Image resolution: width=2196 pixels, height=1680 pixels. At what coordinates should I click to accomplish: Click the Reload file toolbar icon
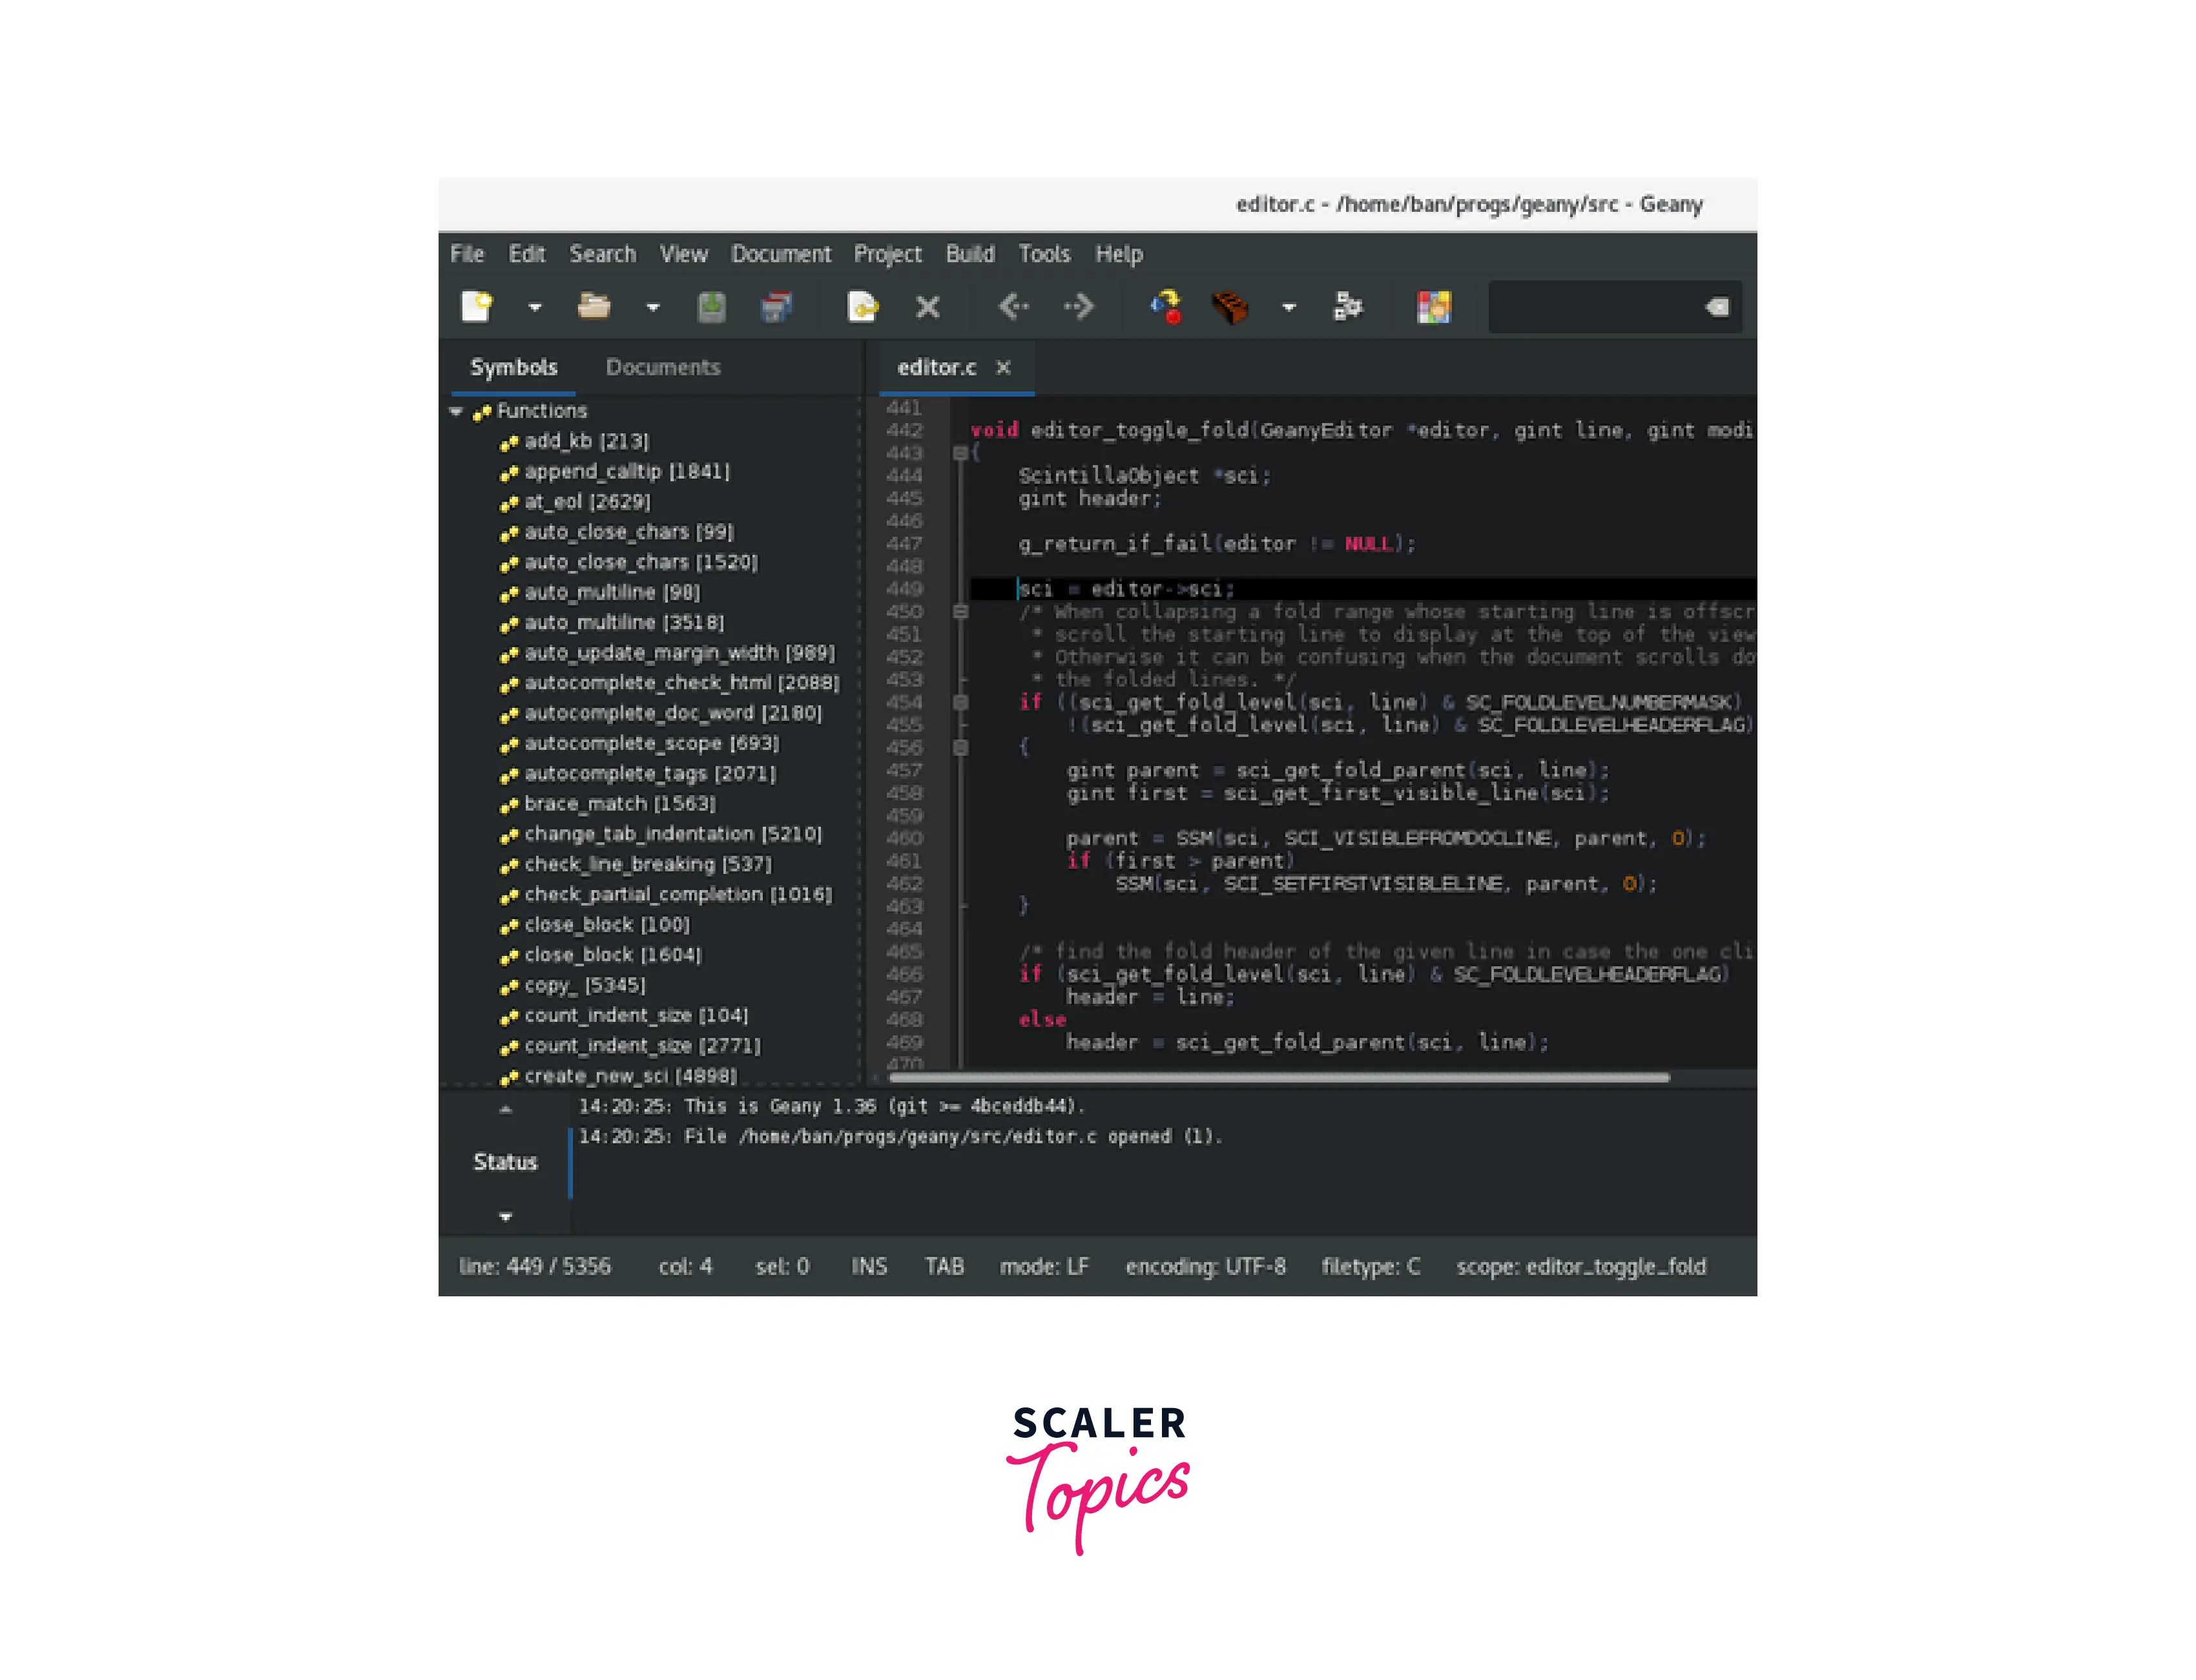pyautogui.click(x=862, y=307)
